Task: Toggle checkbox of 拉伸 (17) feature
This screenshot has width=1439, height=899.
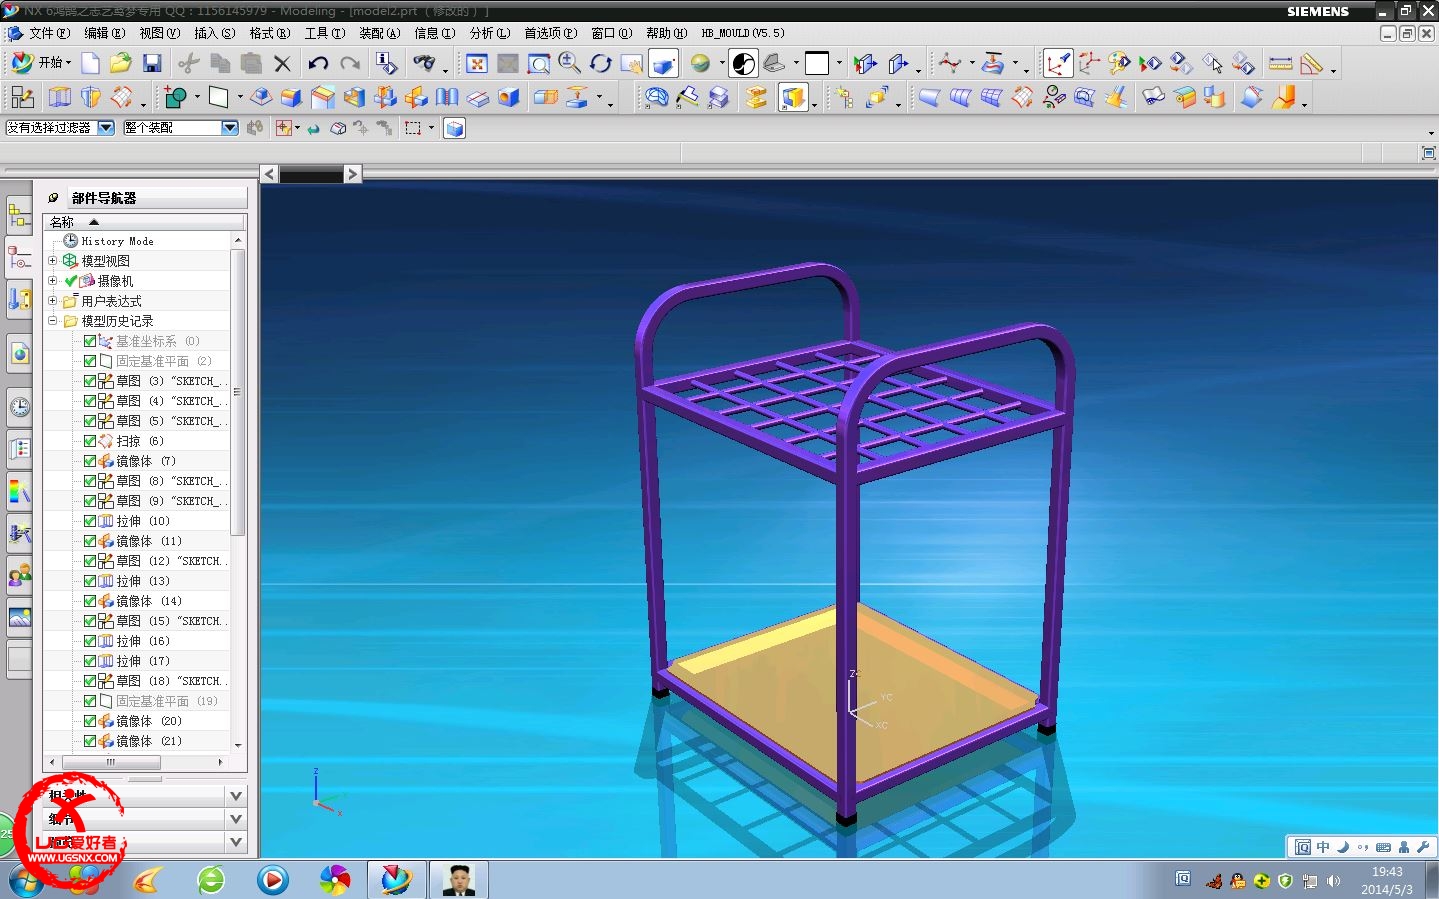Action: [90, 661]
